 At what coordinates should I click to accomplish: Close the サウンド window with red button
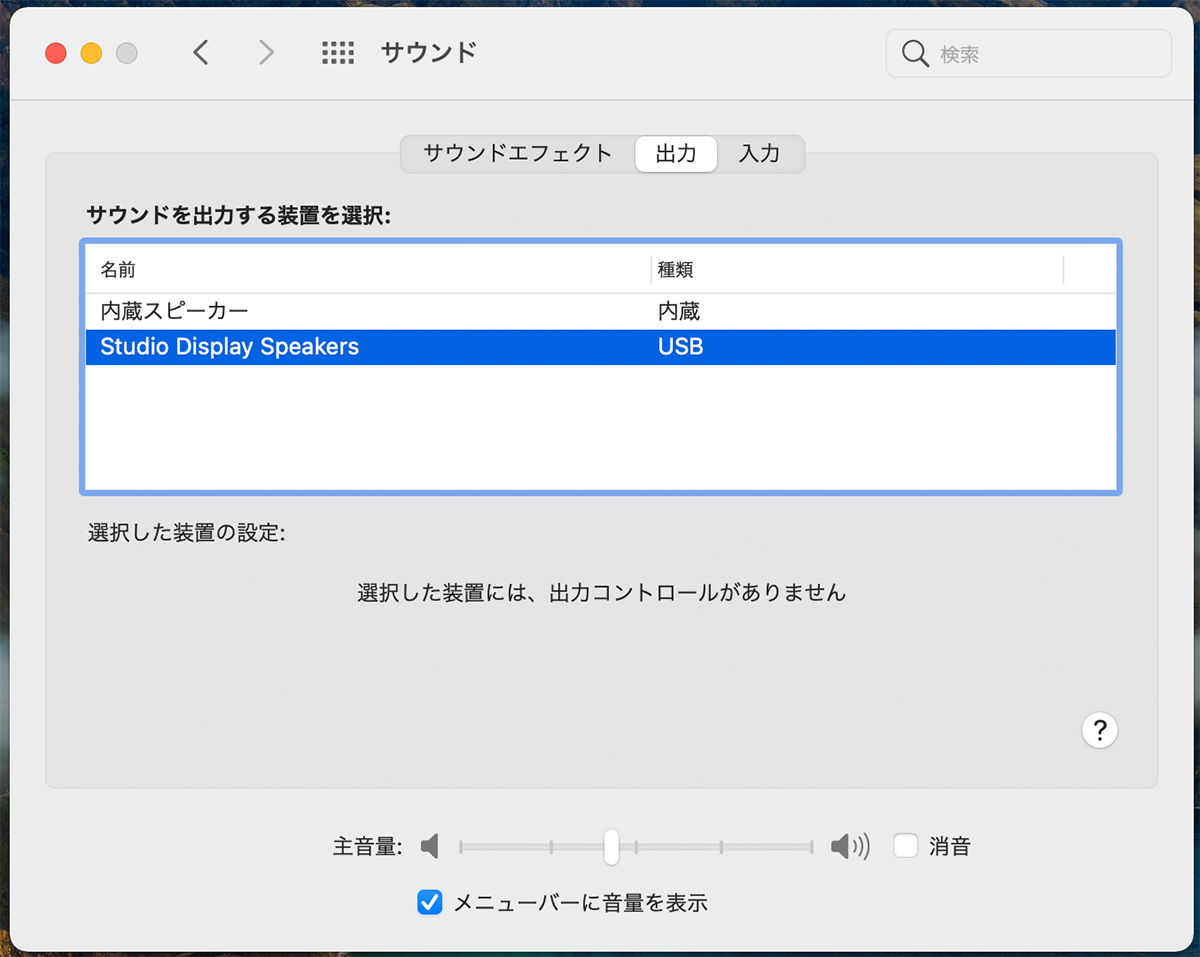(x=55, y=54)
